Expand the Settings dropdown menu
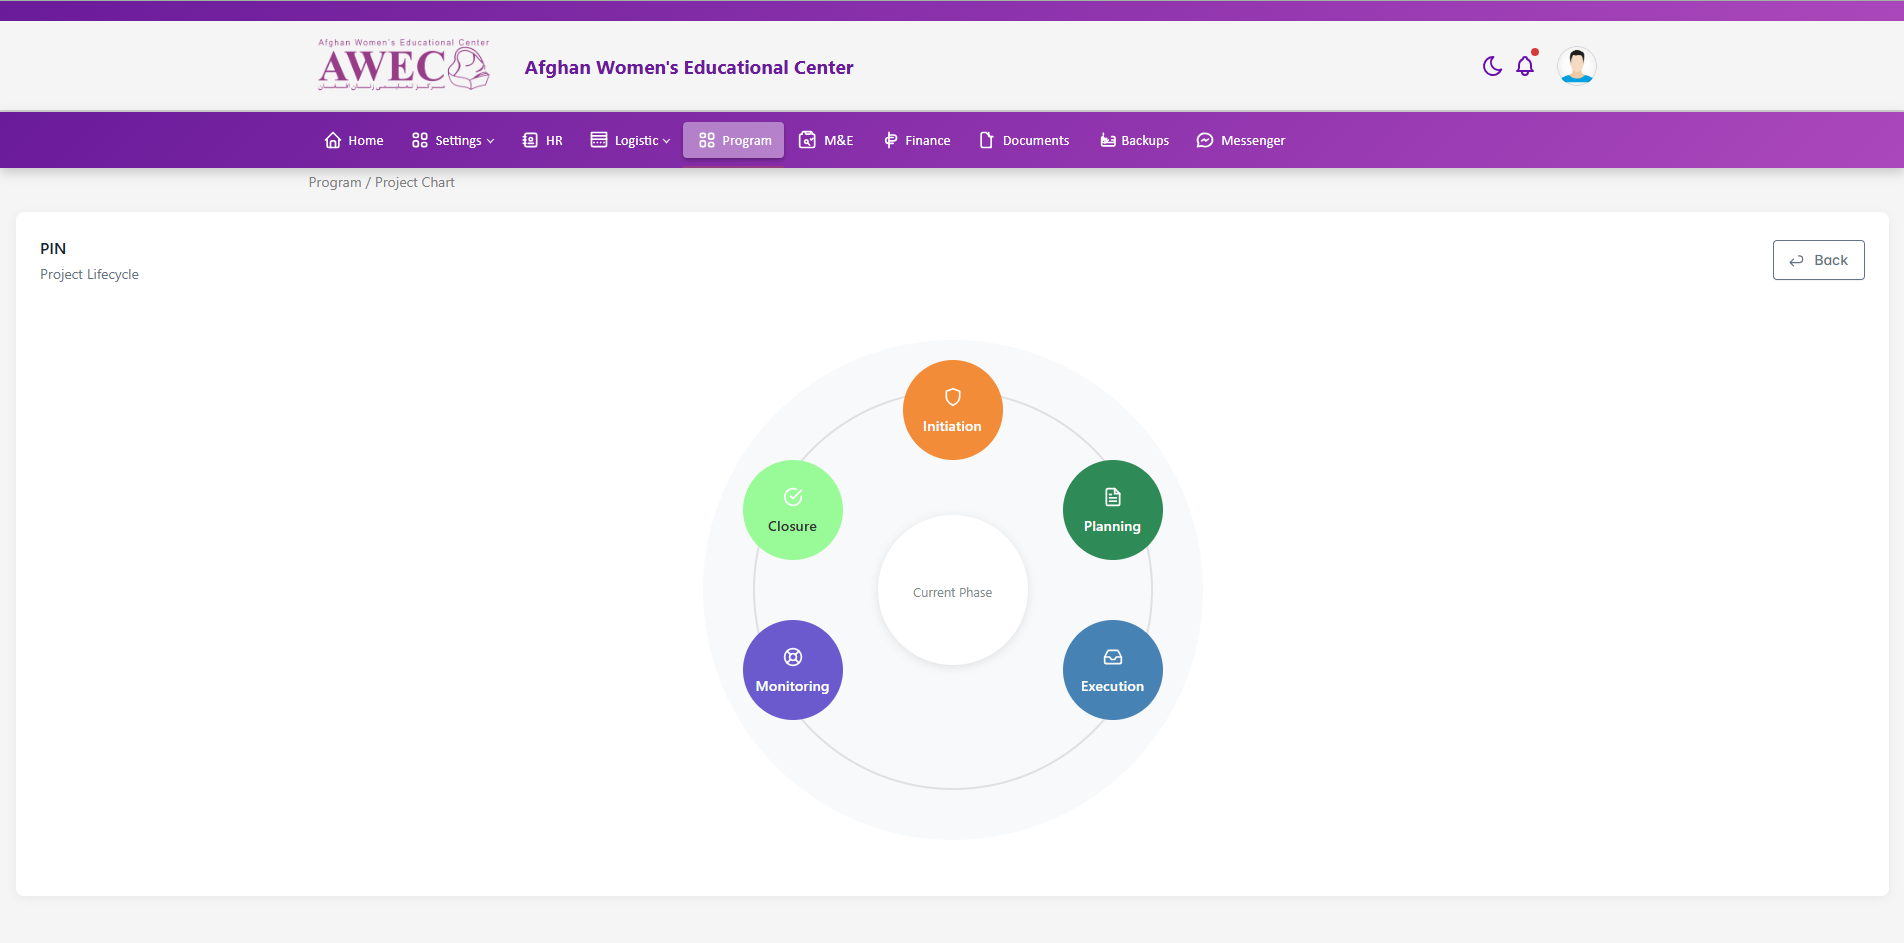1904x943 pixels. [x=453, y=141]
